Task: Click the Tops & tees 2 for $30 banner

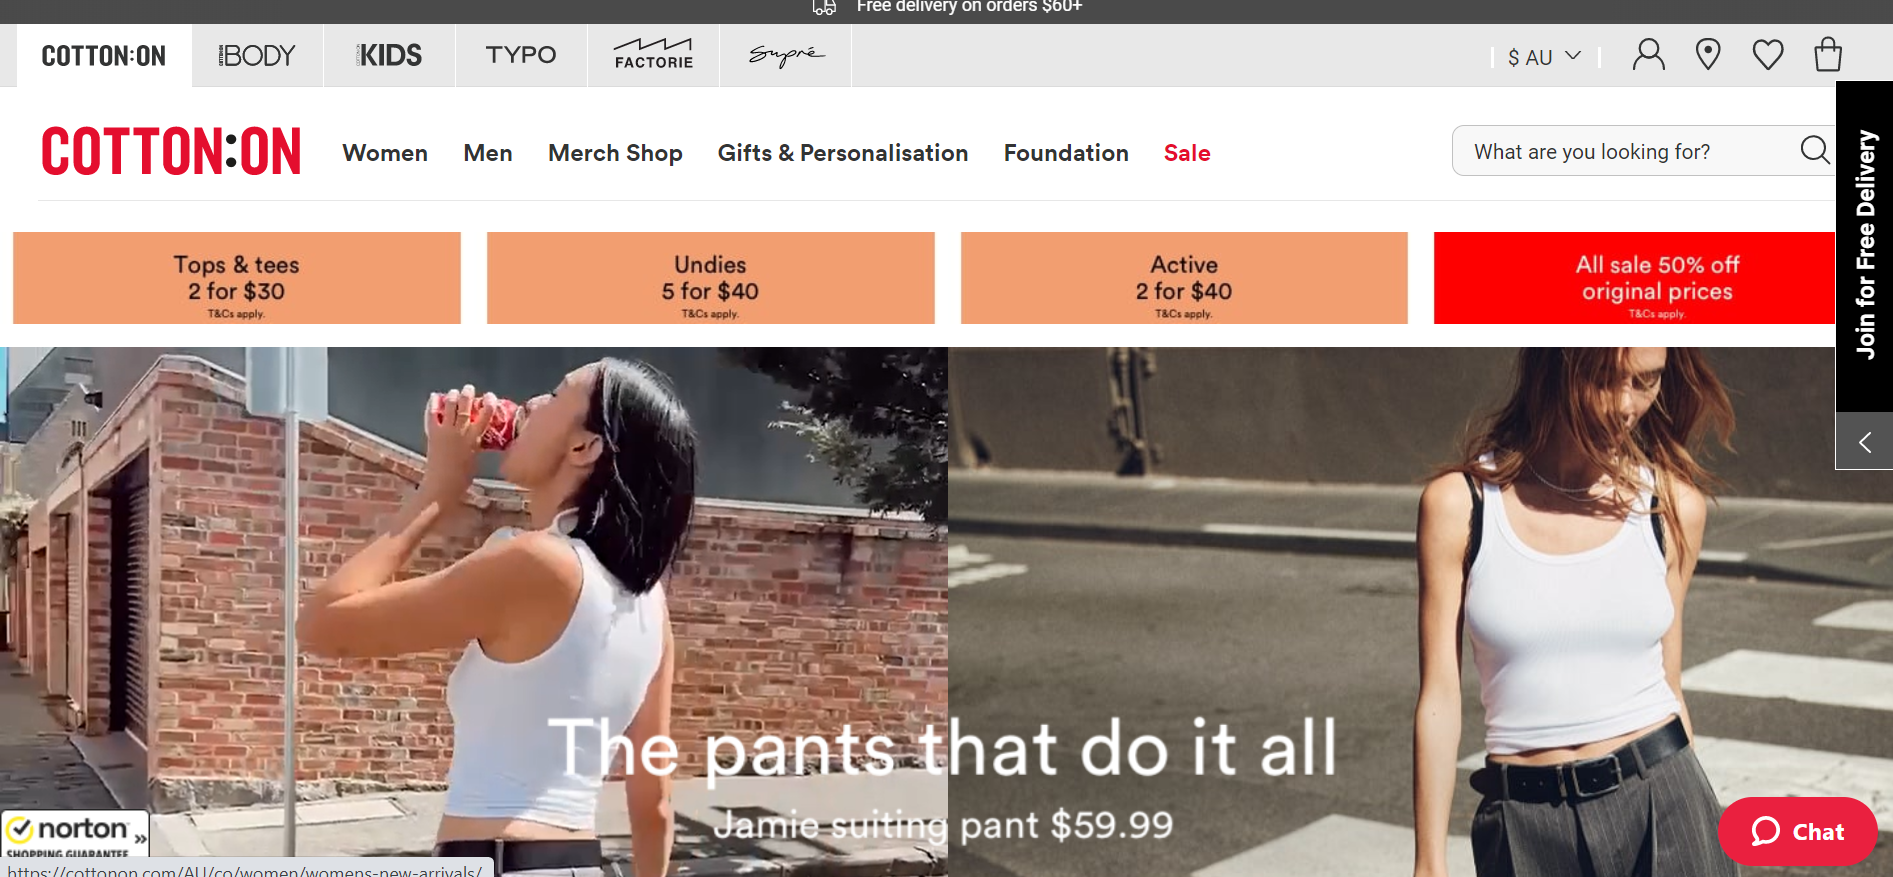Action: [236, 278]
